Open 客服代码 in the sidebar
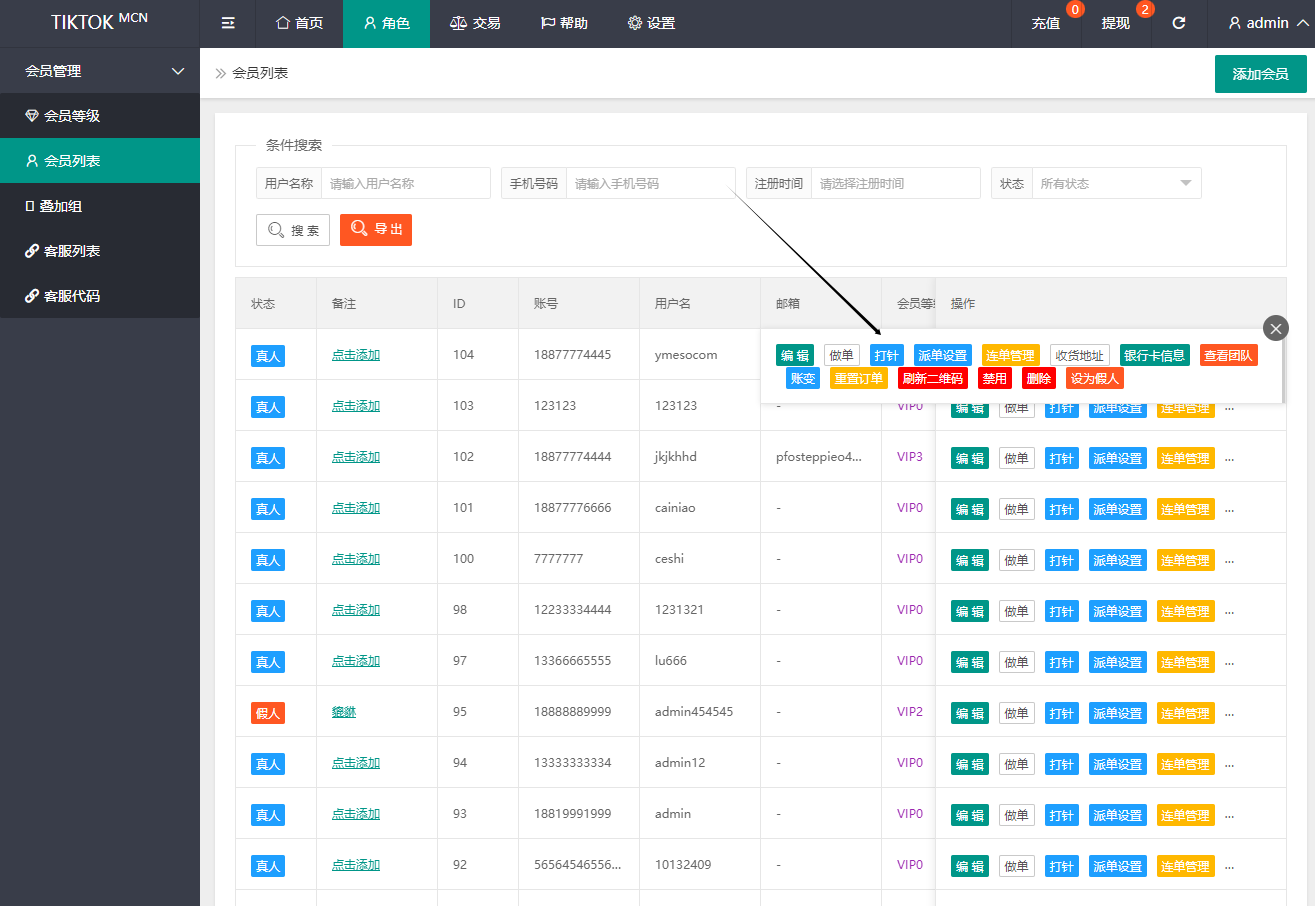Screen dimensions: 1315x906 (x=72, y=296)
